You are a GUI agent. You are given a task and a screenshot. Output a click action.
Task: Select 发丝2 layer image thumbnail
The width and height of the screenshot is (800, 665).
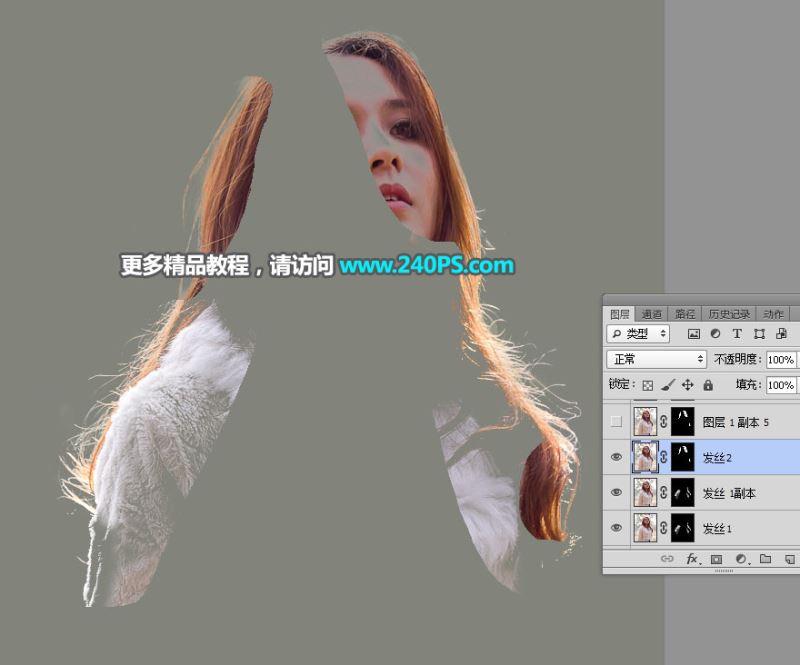coord(645,457)
